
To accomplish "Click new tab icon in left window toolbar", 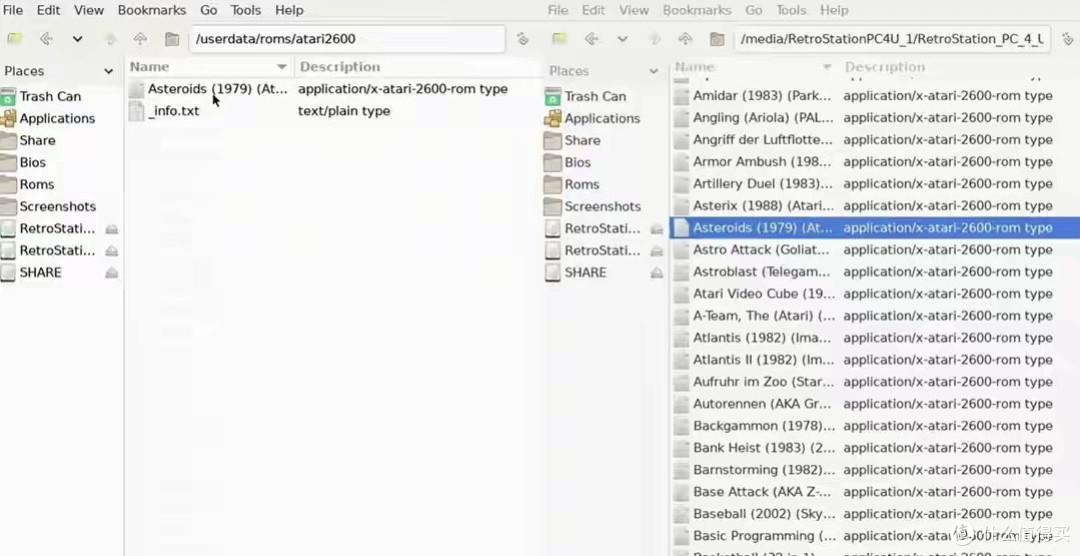I will (x=14, y=39).
